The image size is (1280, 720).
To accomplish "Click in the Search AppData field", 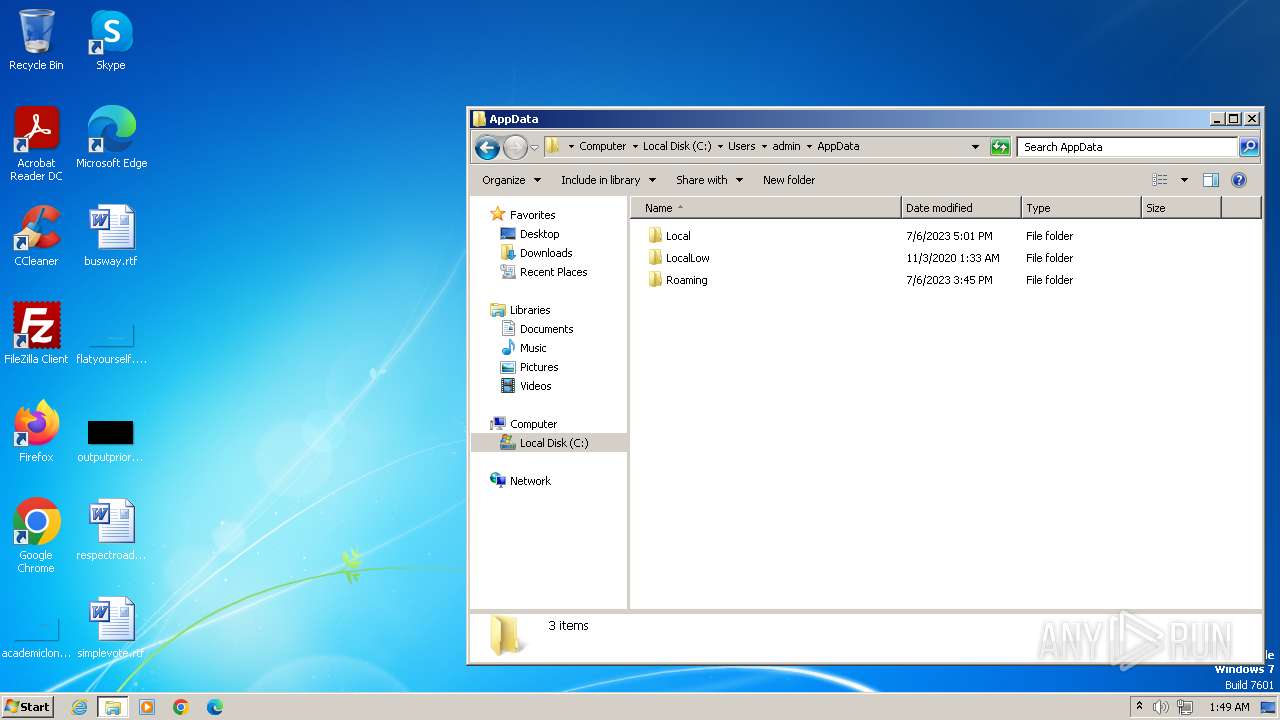I will pyautogui.click(x=1127, y=147).
